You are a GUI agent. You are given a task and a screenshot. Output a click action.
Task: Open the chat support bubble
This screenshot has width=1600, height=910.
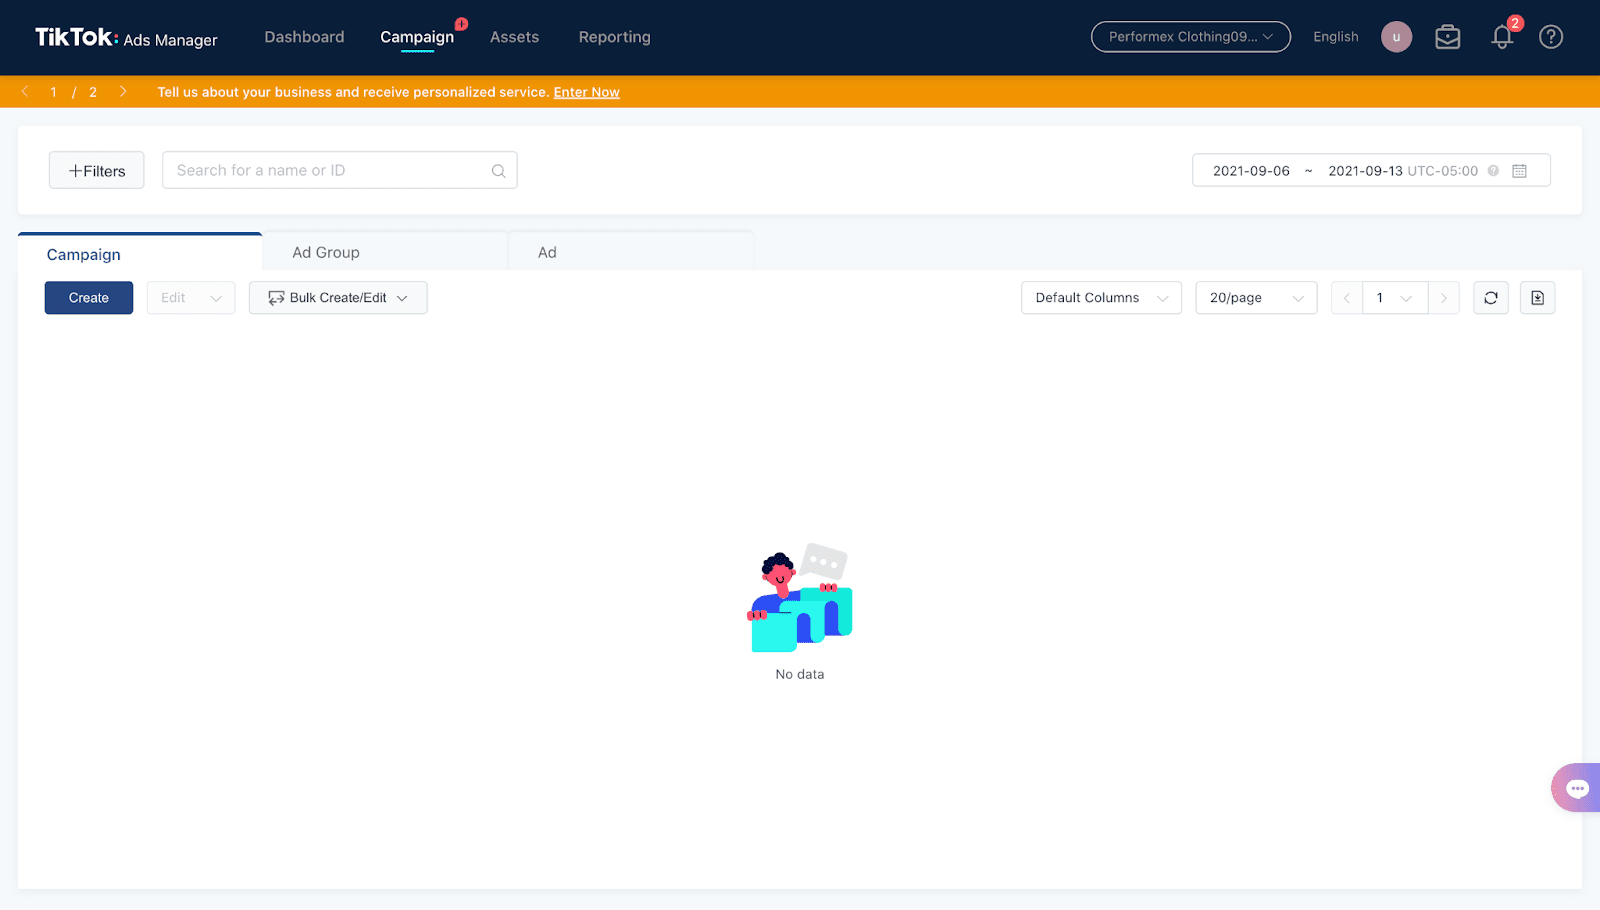point(1577,788)
